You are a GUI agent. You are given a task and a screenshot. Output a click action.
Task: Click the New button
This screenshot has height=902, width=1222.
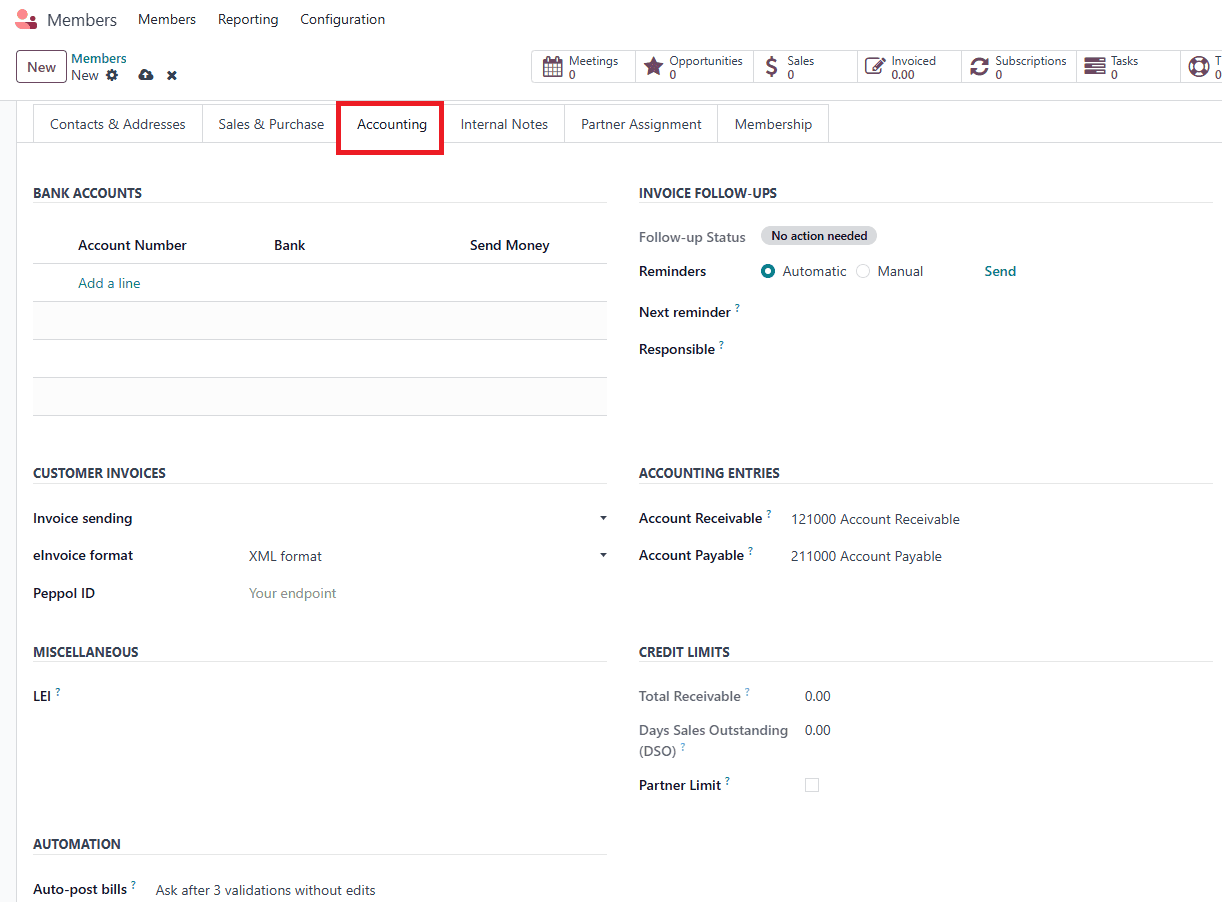pos(41,67)
